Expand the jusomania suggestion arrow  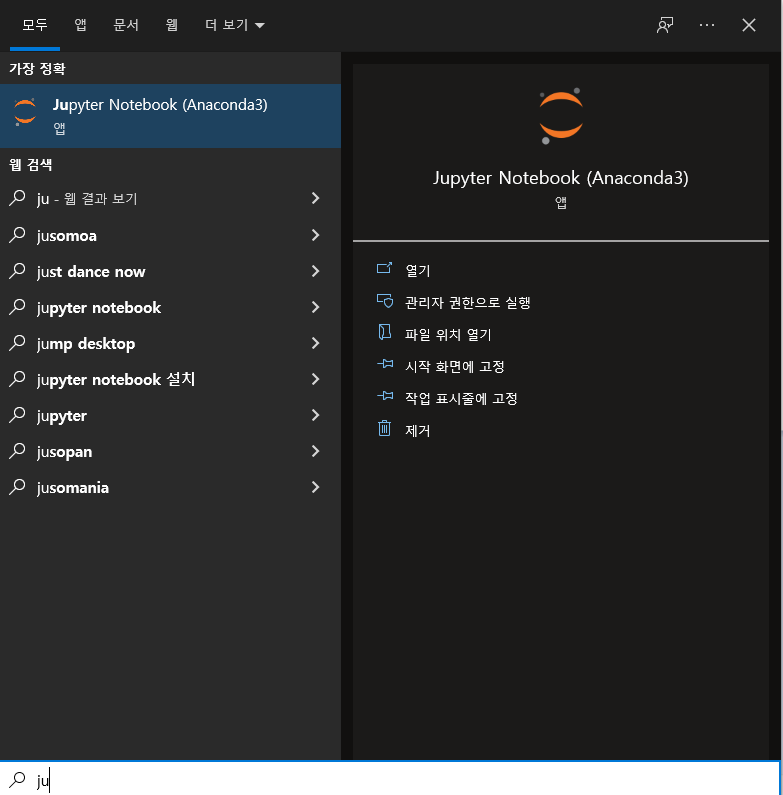pyautogui.click(x=315, y=487)
